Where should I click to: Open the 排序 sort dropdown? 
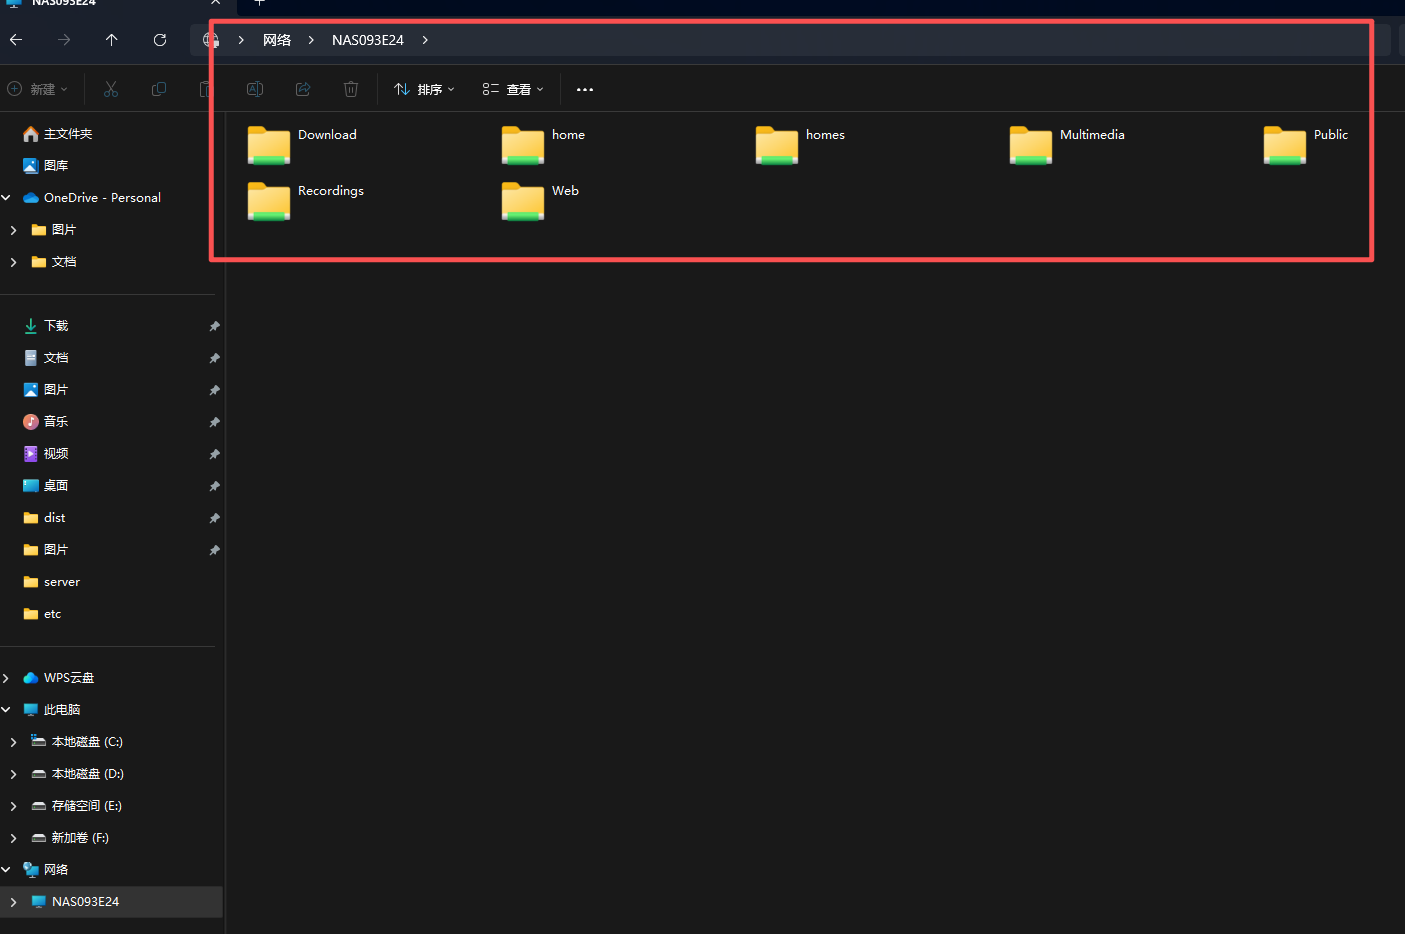425,89
